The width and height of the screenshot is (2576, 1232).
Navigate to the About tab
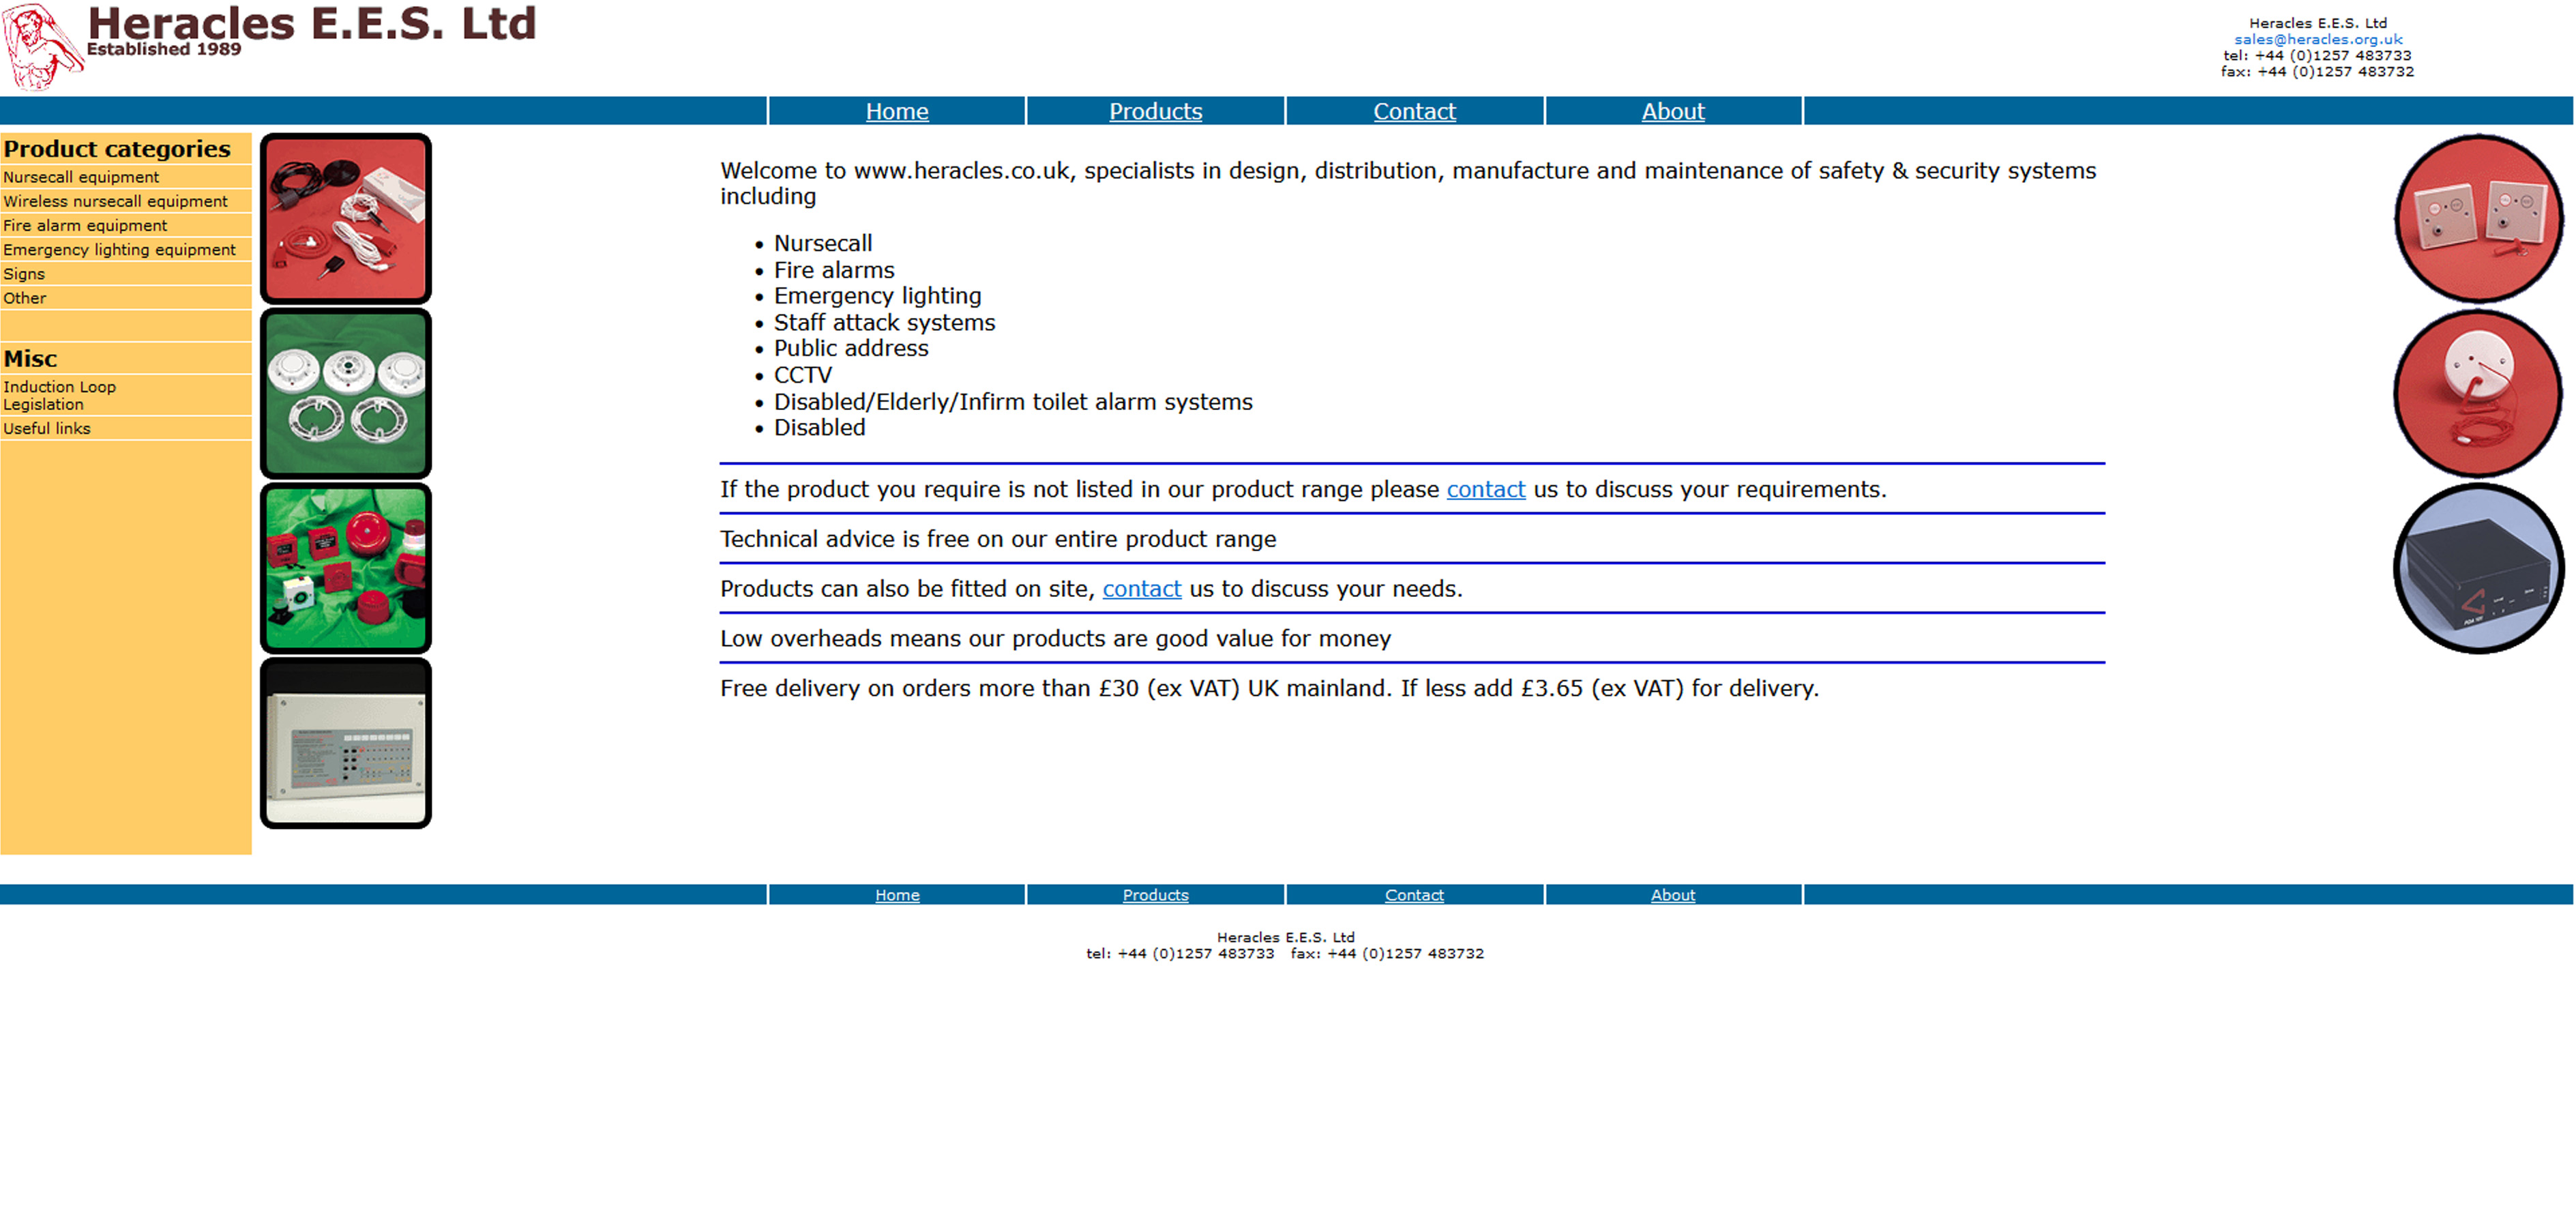1672,110
